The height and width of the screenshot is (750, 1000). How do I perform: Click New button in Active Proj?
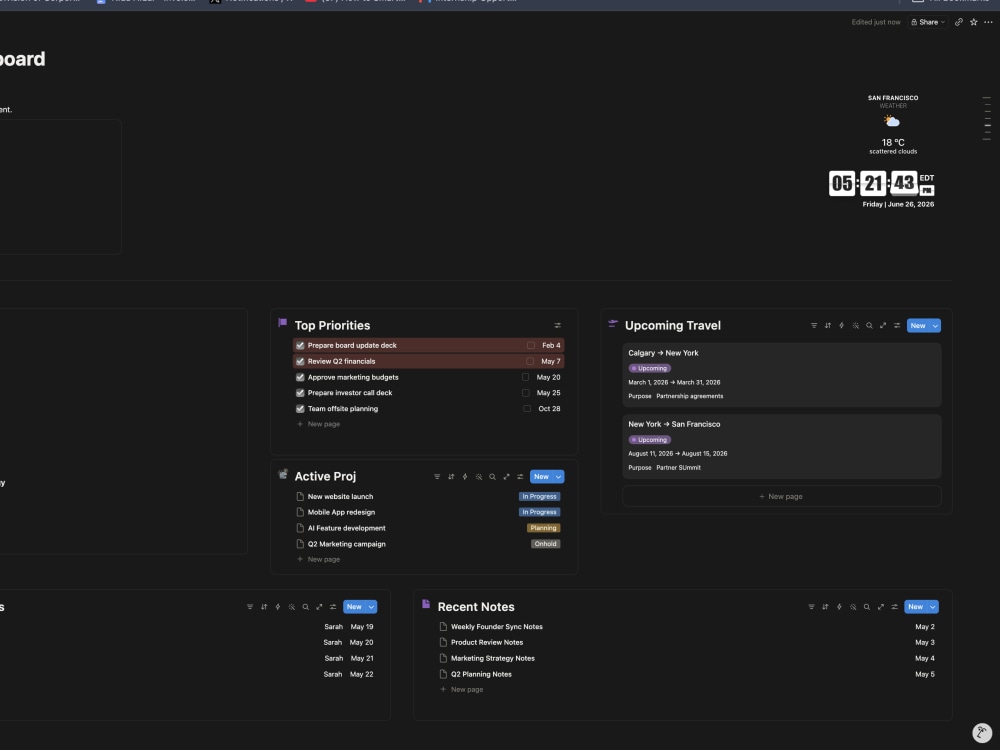point(541,477)
